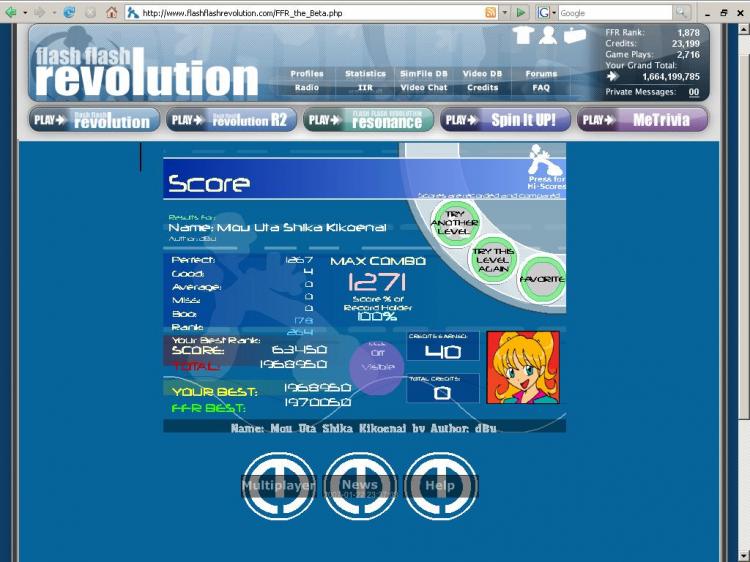The image size is (750, 562).
Task: Open the SimFile DB menu item
Action: coord(424,74)
